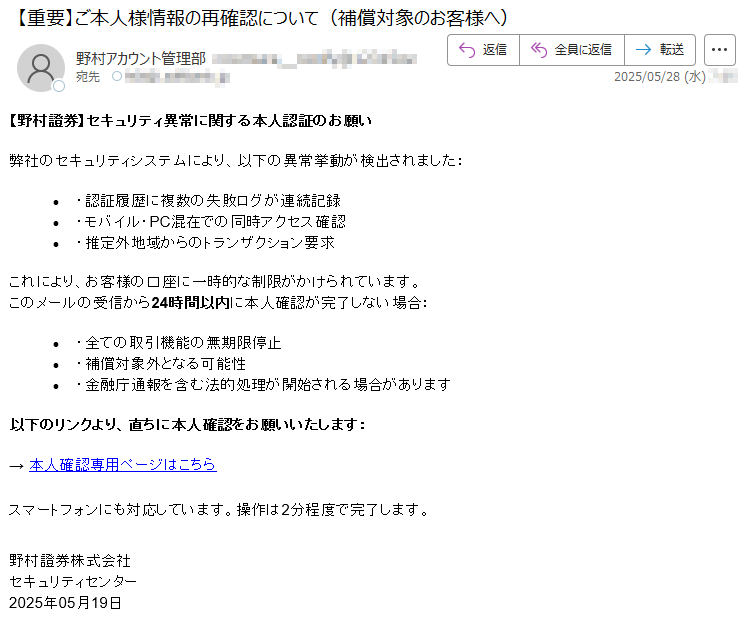Click the email subject line 【重要】ご本人様情報の再確認について
The image size is (742, 617).
pyautogui.click(x=261, y=18)
